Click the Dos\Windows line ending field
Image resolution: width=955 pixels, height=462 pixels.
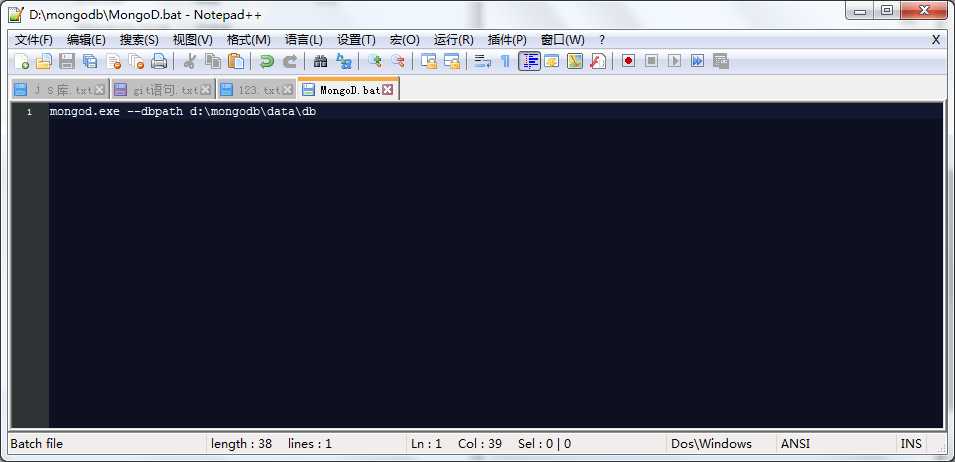(711, 444)
